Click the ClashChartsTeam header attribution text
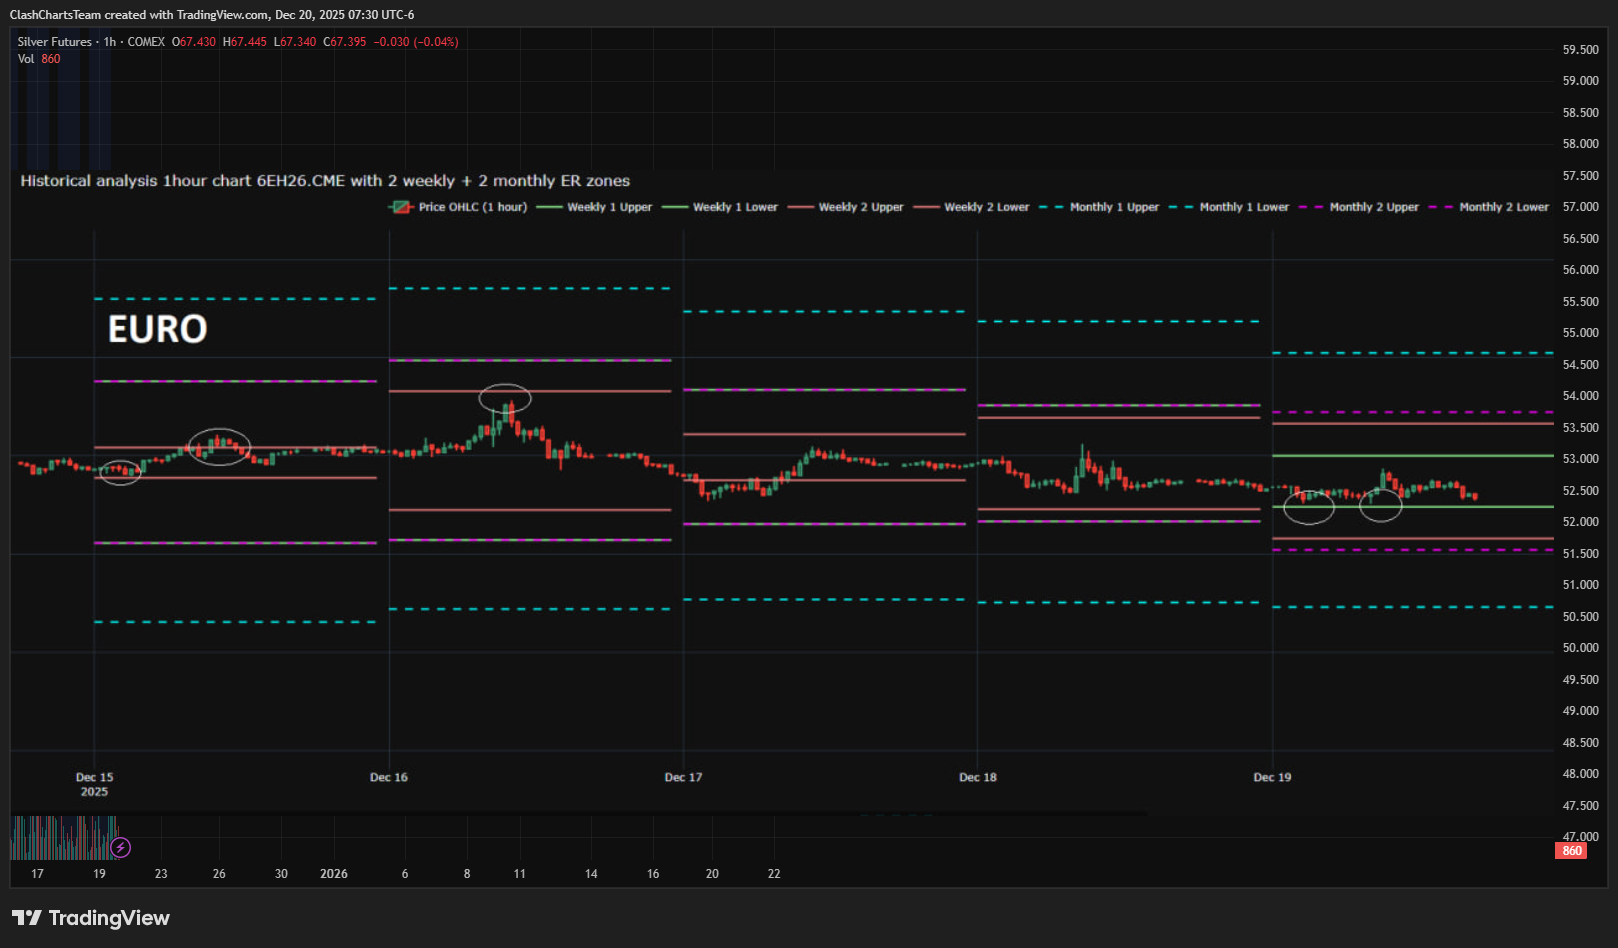Viewport: 1618px width, 948px height. pos(212,15)
